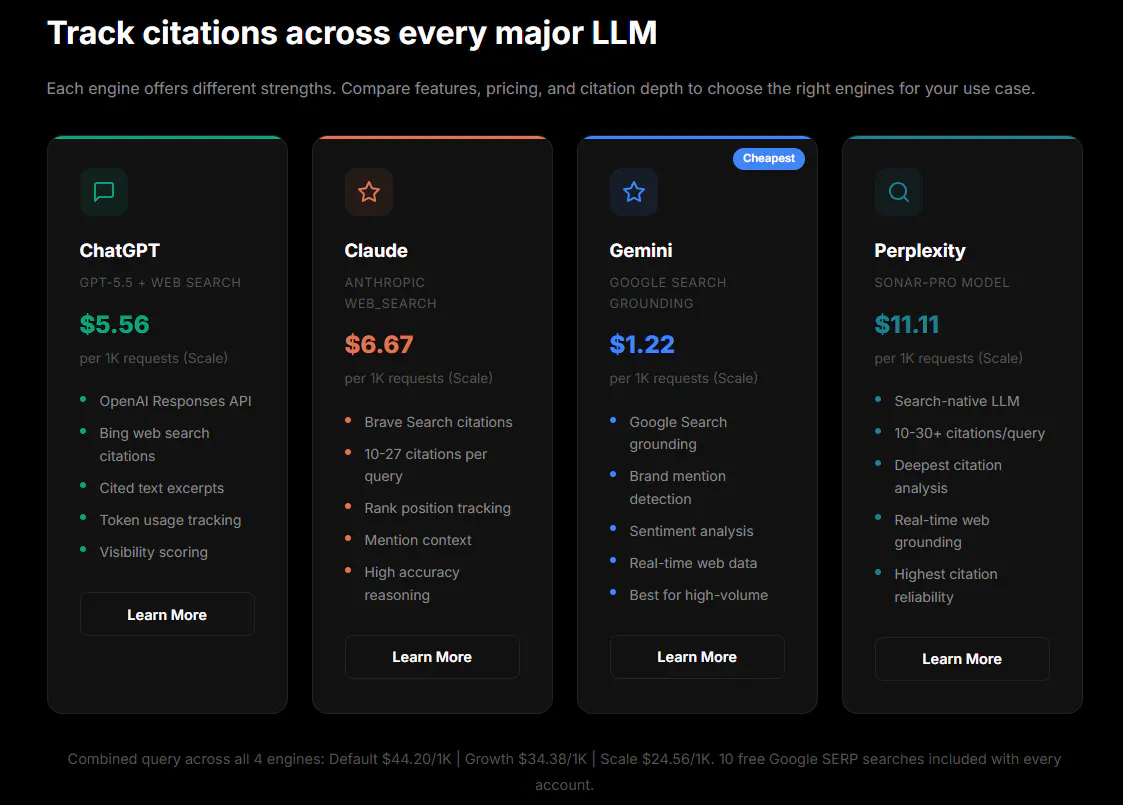This screenshot has width=1123, height=805.
Task: Open Learn More for Perplexity
Action: point(962,659)
